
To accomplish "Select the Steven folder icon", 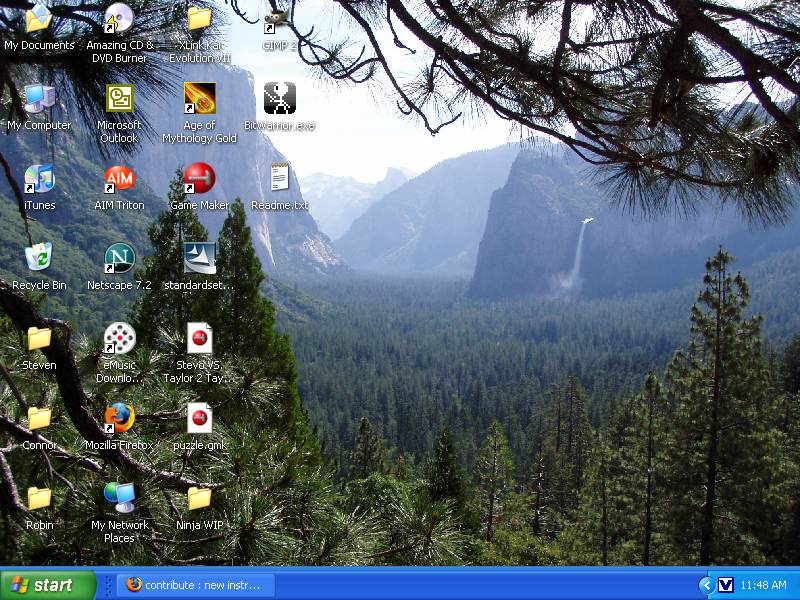I will click(39, 338).
